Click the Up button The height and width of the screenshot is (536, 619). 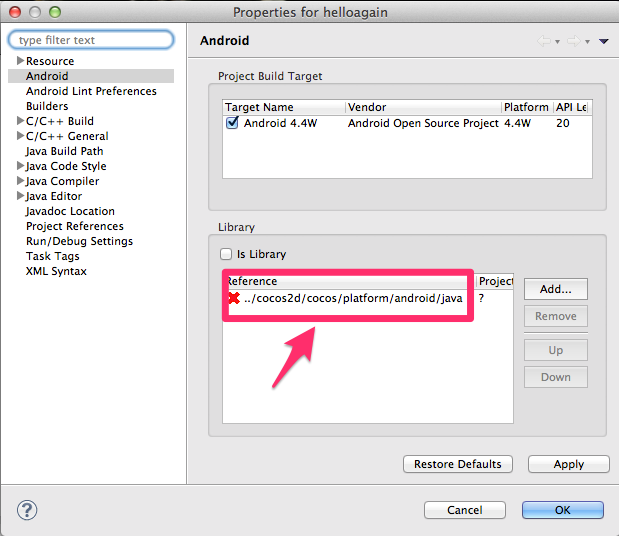click(555, 350)
